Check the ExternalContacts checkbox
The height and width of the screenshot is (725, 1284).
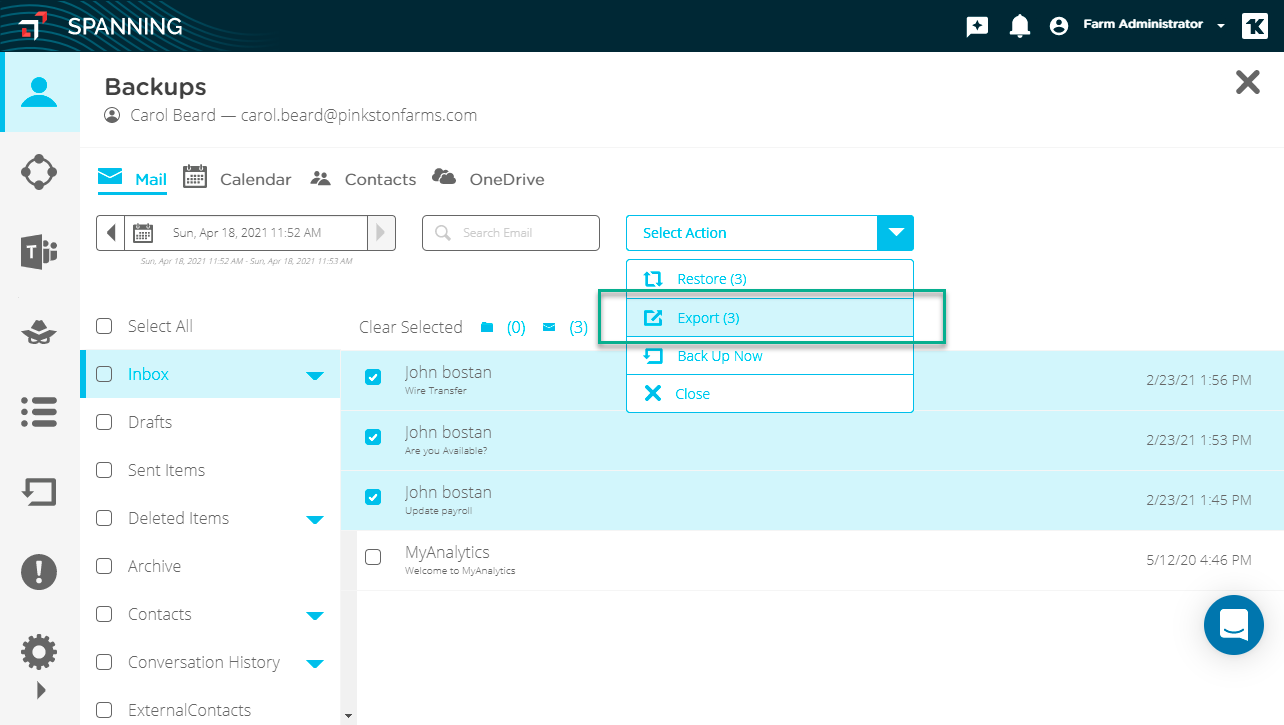(104, 710)
